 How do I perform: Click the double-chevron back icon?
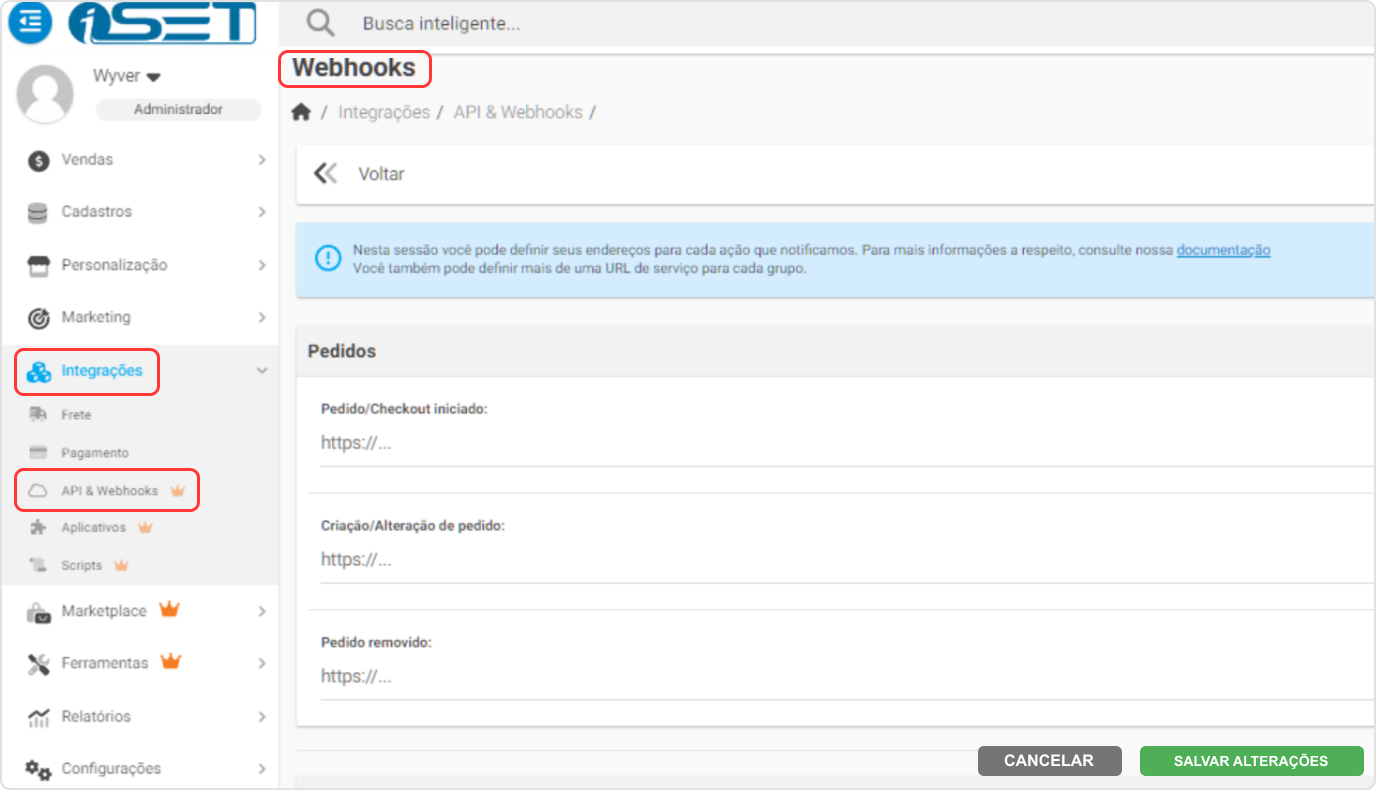tap(326, 173)
